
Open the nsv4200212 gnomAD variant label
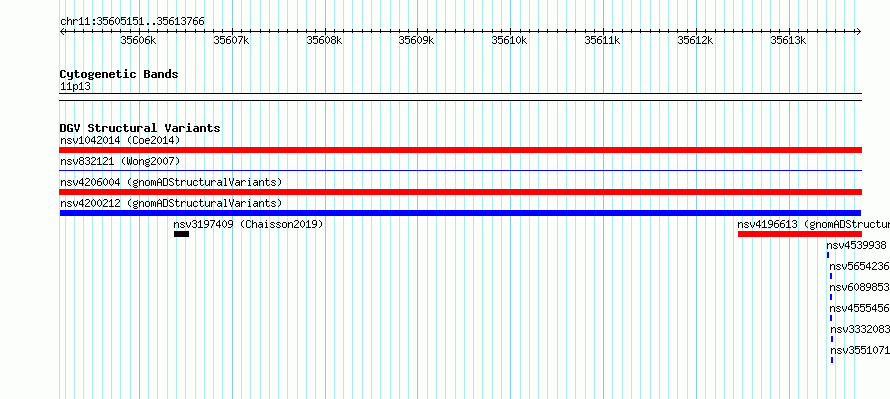click(171, 203)
